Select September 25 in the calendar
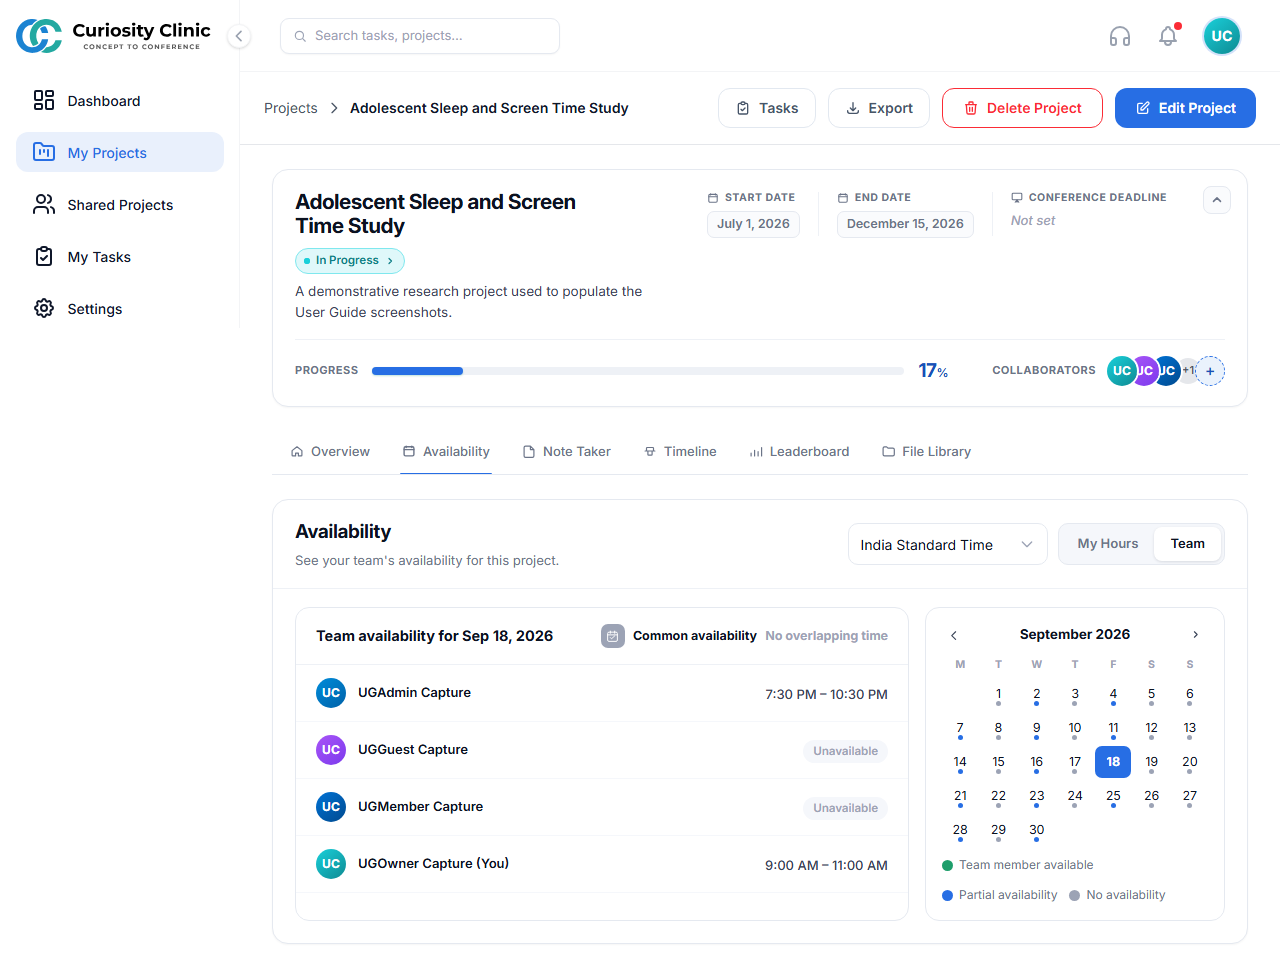This screenshot has width=1280, height=968. 1113,797
